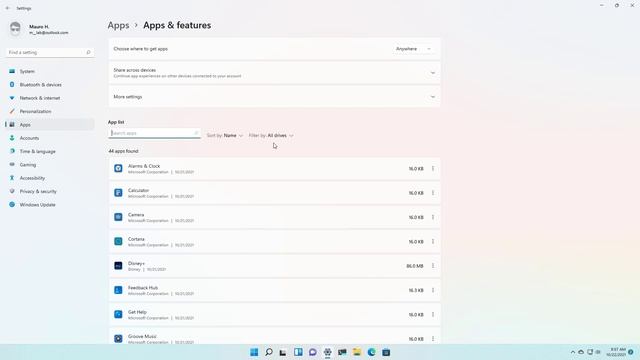Screen dimensions: 640x360
Task: Click the Disney+ app icon
Action: tap(118, 266)
